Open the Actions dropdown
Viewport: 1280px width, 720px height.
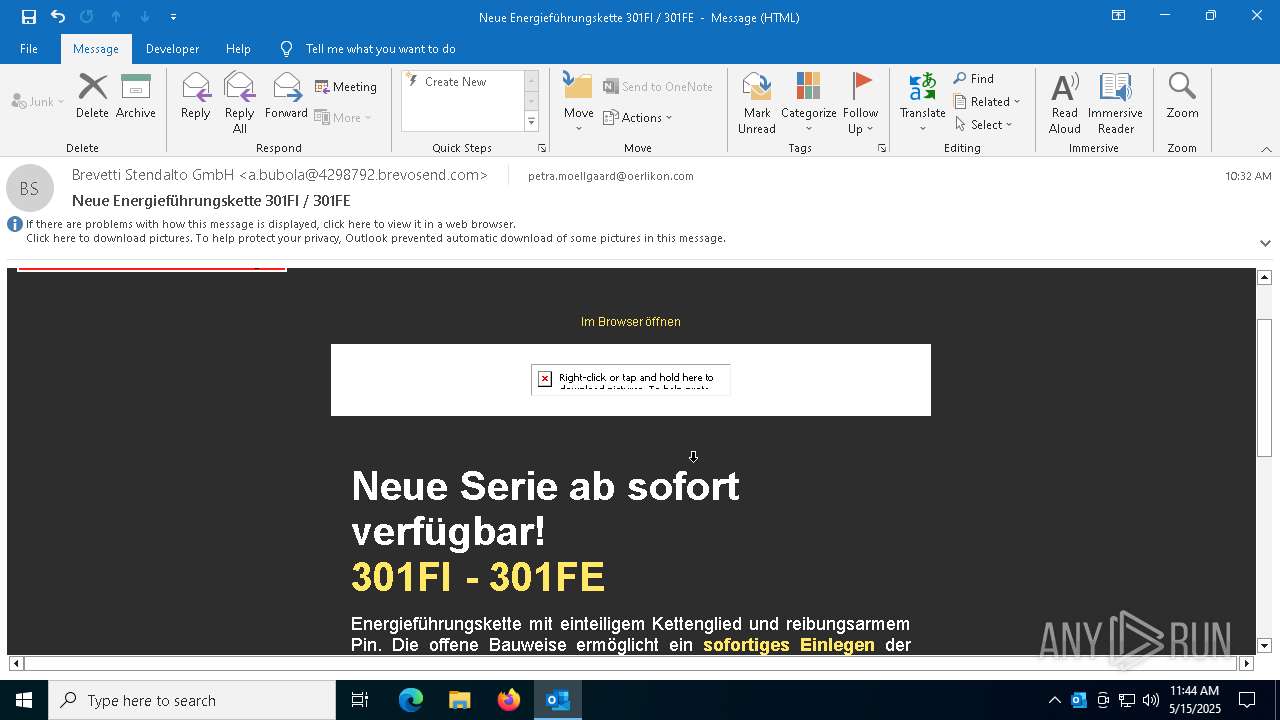tap(638, 117)
